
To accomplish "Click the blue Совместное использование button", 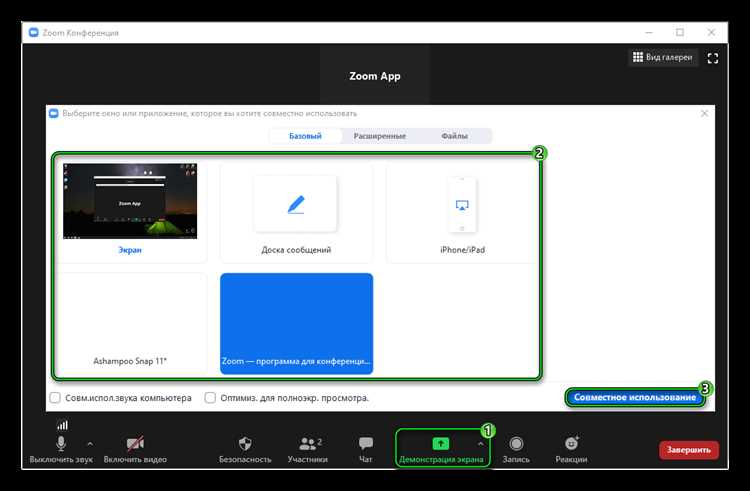I will pos(635,397).
